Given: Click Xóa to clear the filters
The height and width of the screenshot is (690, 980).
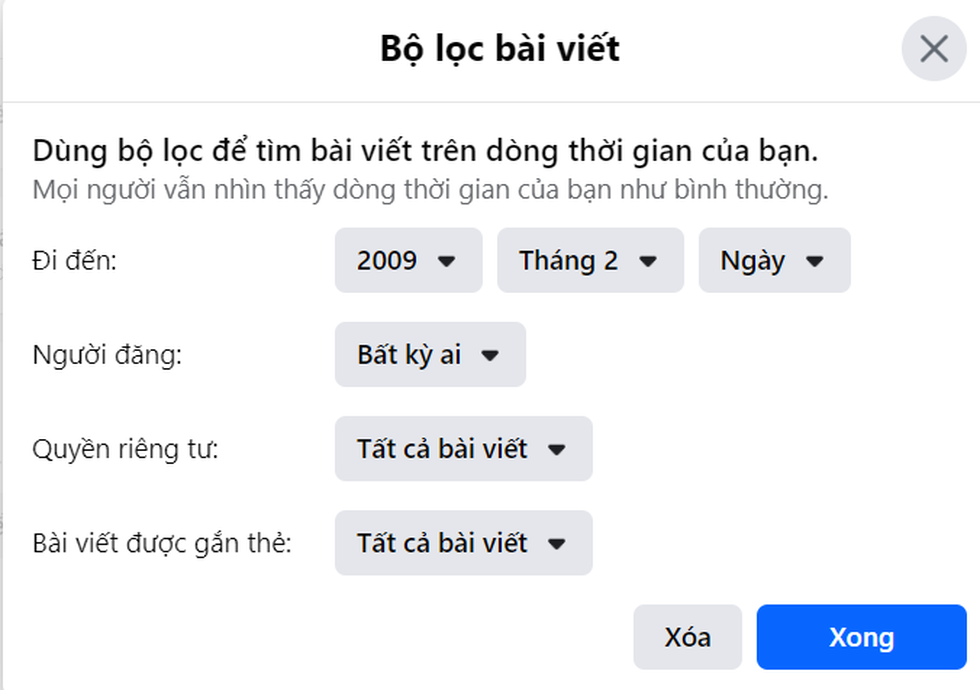Looking at the screenshot, I should pyautogui.click(x=687, y=637).
